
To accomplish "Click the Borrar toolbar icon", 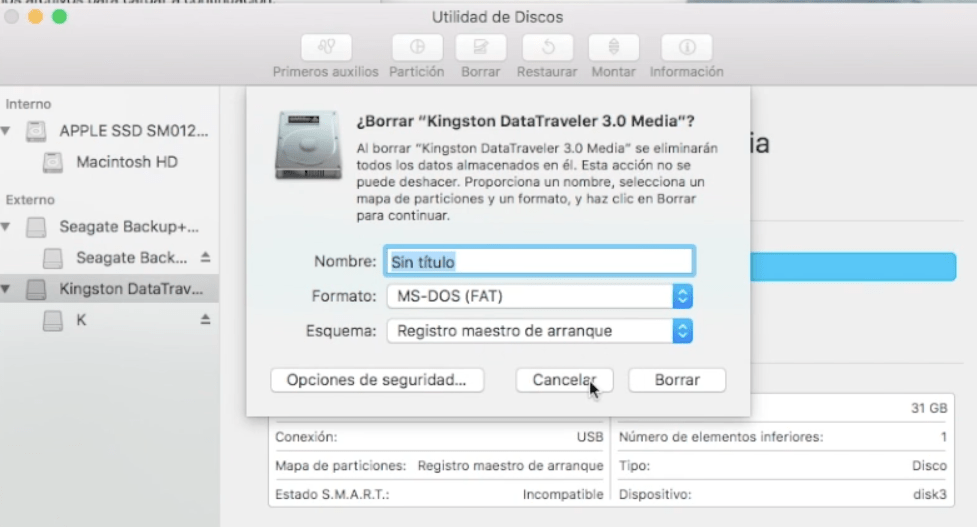I will (x=481, y=48).
